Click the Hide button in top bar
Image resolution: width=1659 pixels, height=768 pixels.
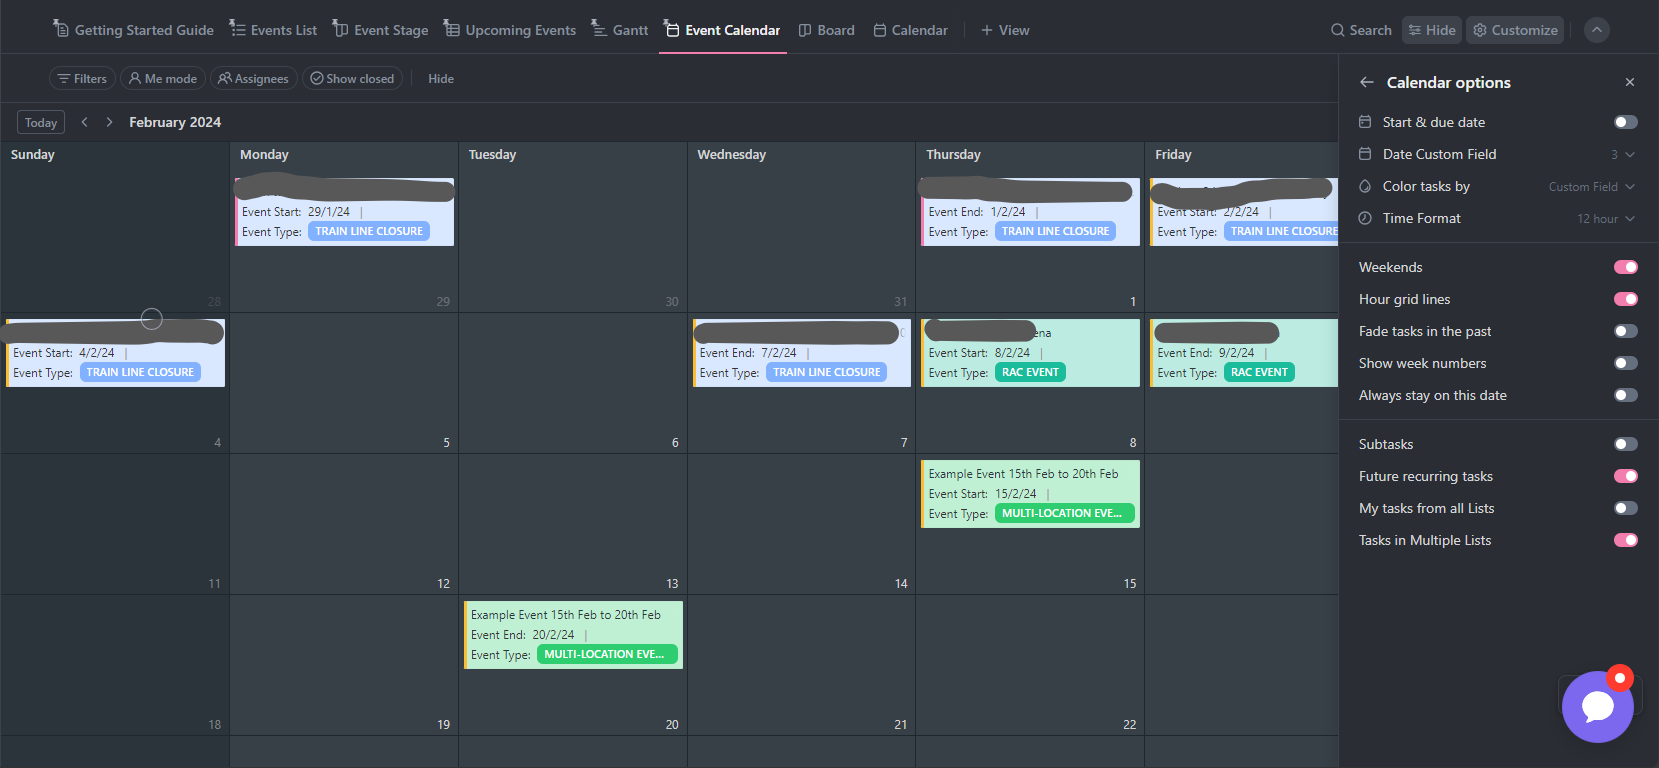point(1432,30)
